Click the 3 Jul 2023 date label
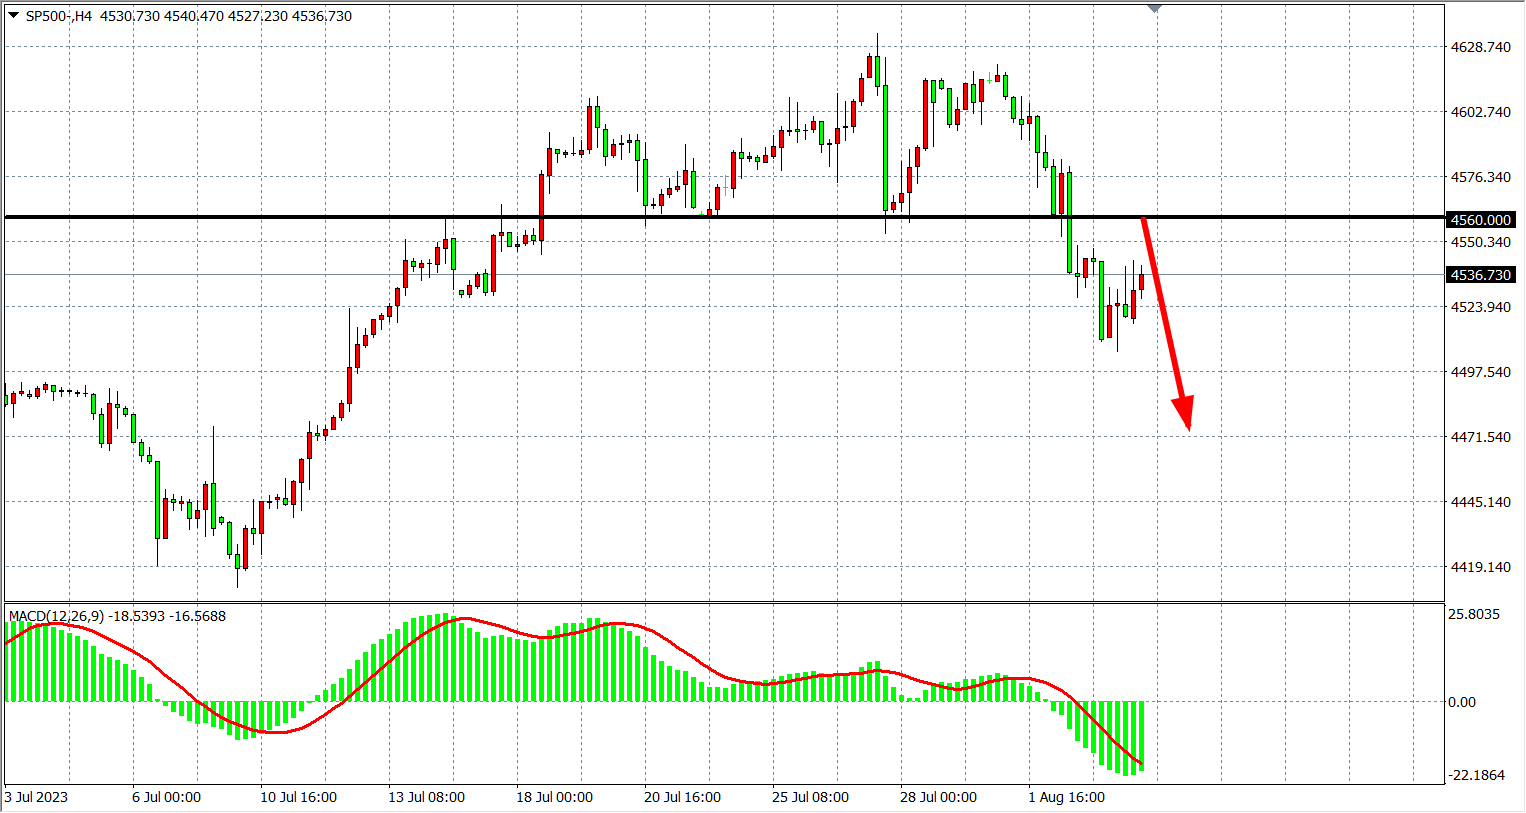 coord(37,797)
